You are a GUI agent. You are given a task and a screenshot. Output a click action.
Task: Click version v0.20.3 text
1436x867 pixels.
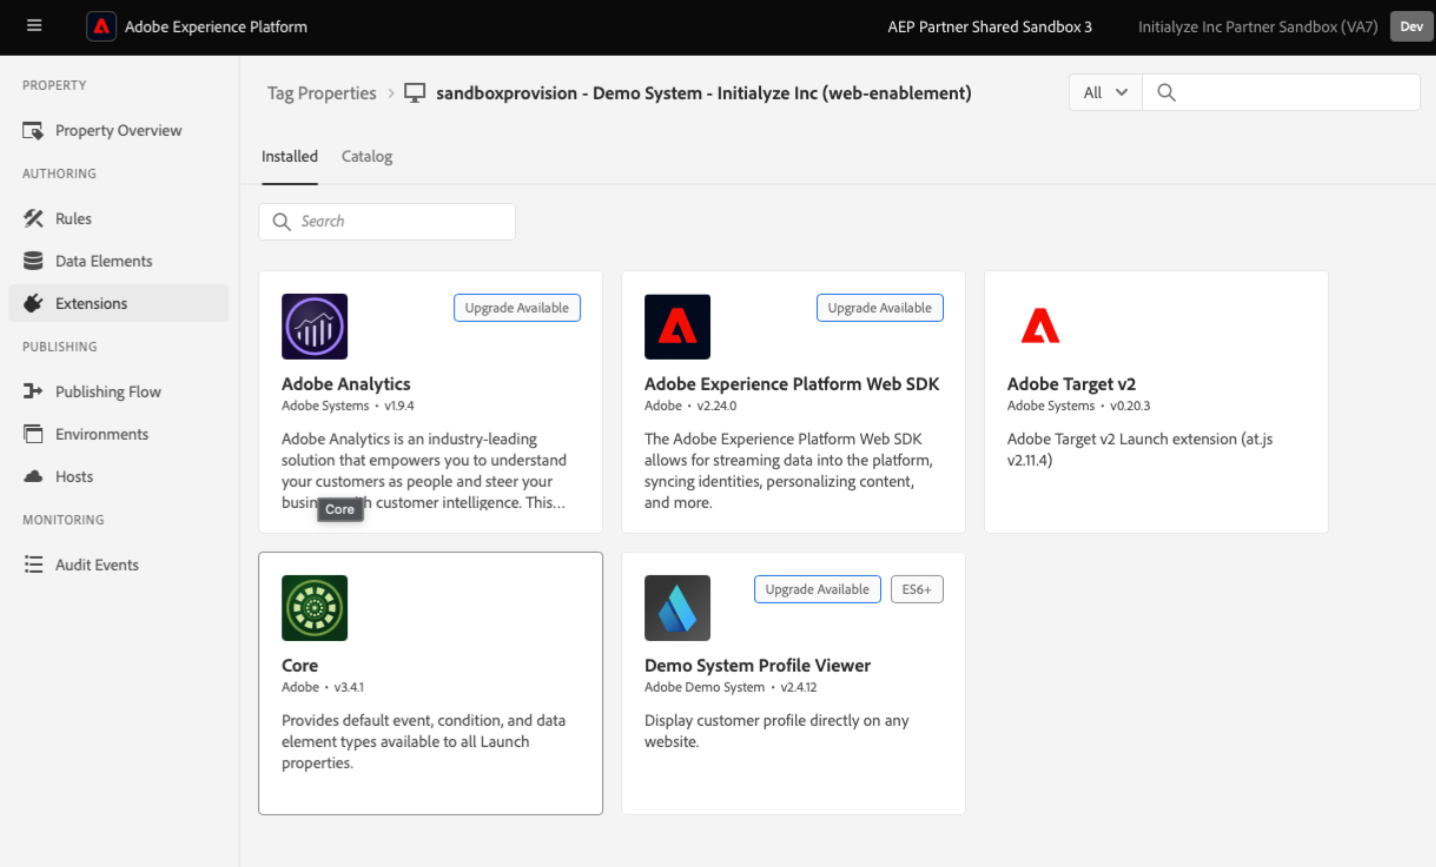click(x=1130, y=406)
